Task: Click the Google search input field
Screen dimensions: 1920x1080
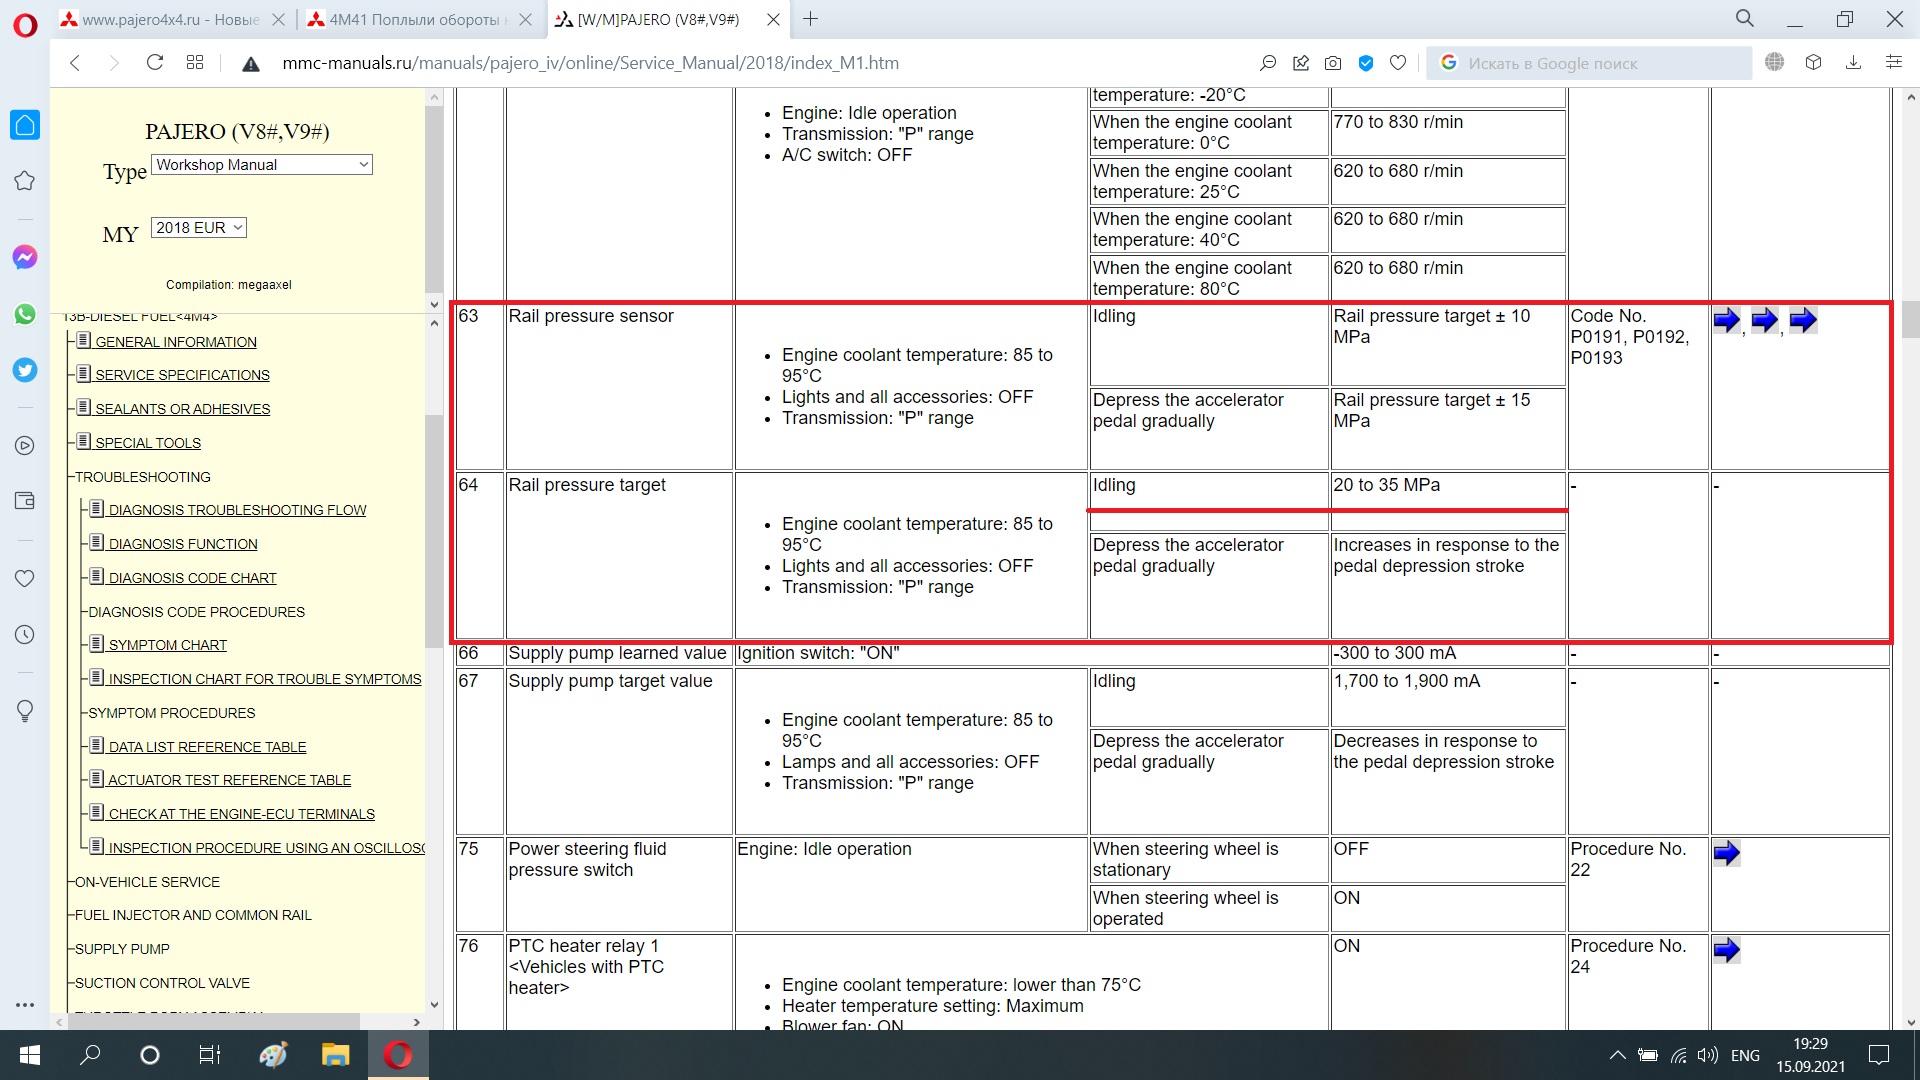Action: [1590, 63]
